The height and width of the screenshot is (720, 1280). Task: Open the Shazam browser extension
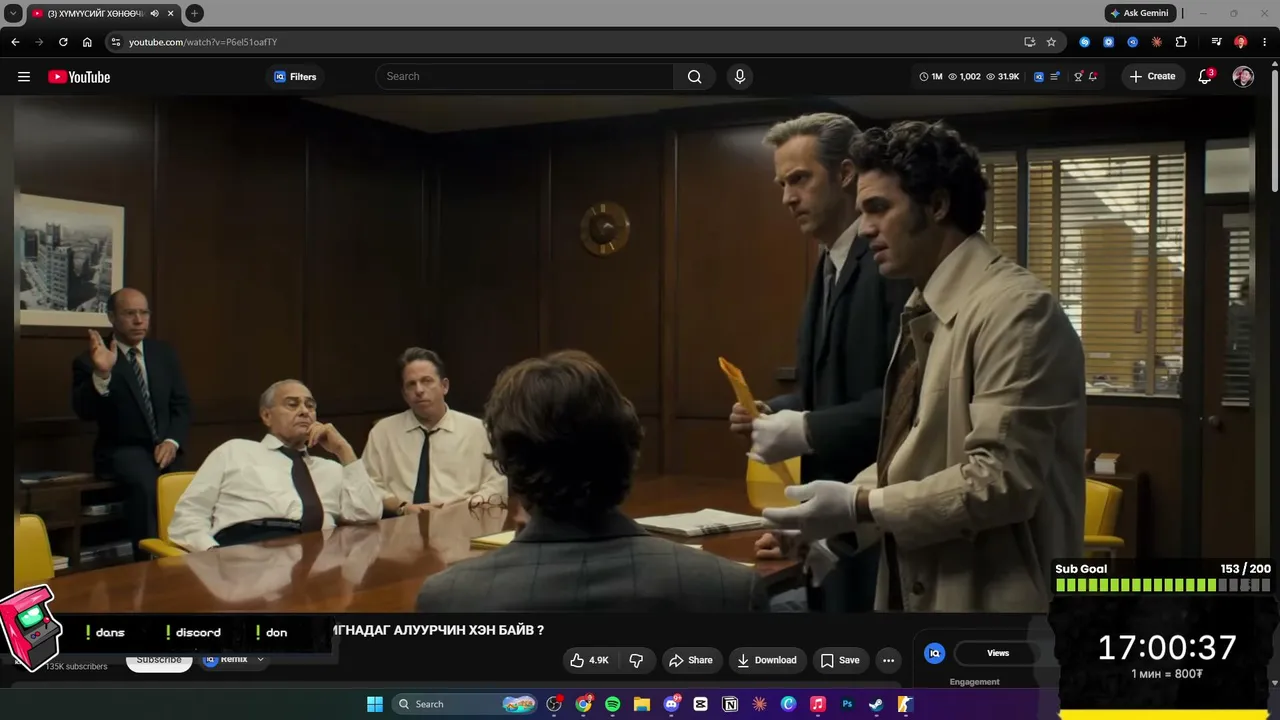point(1085,42)
